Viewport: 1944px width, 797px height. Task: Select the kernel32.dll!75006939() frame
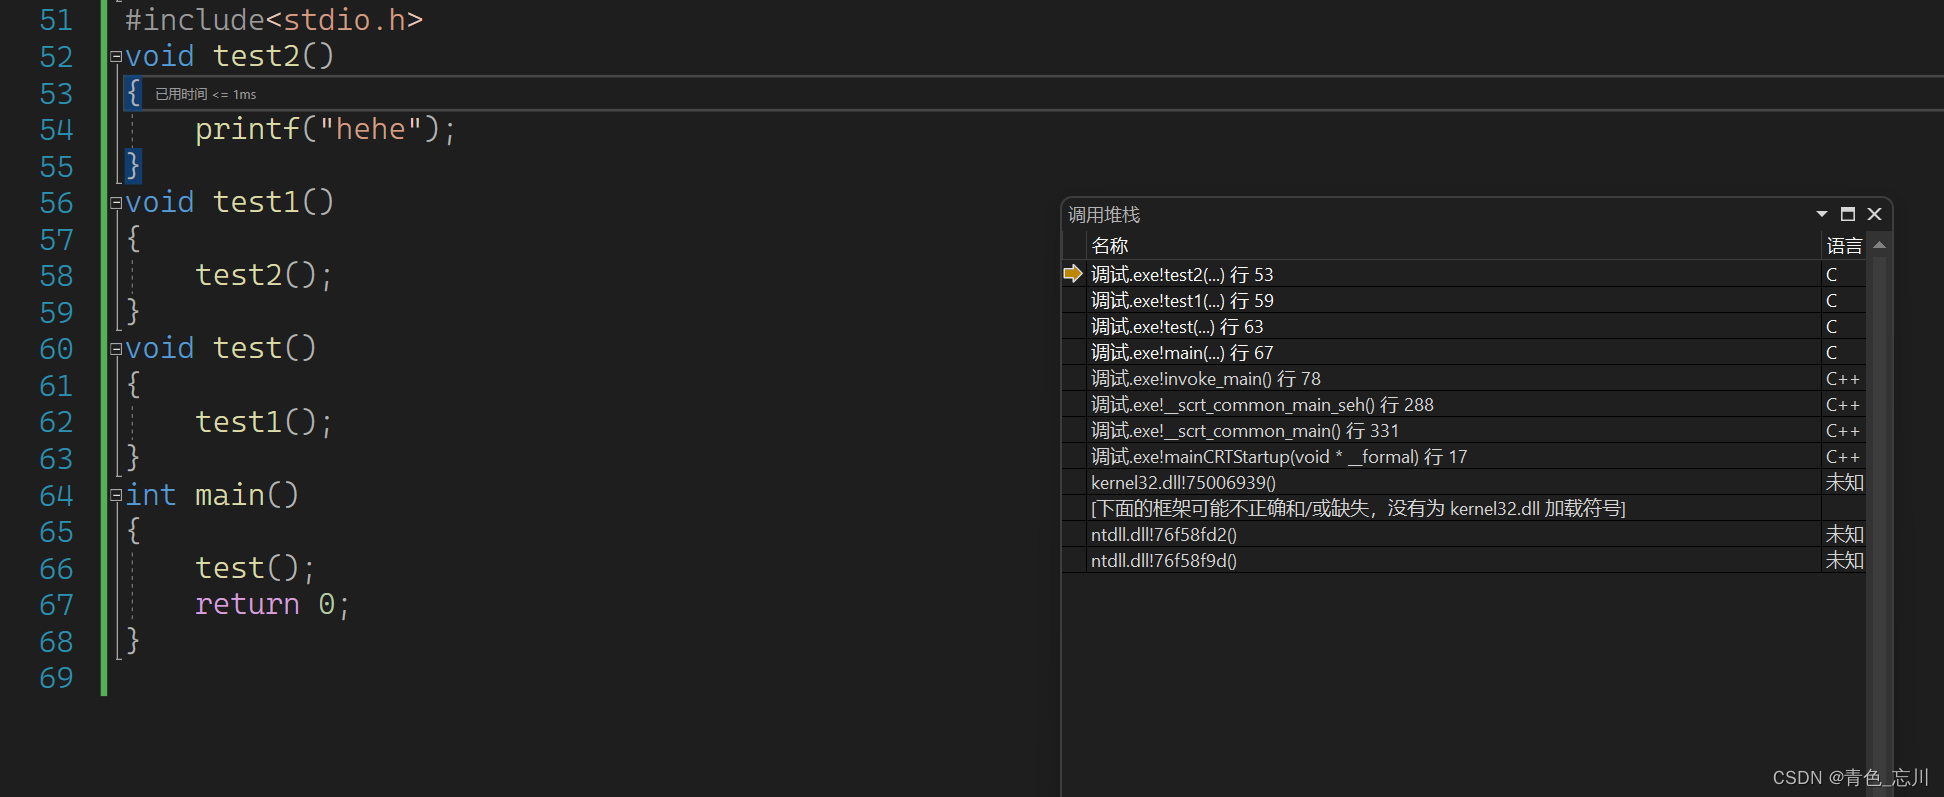pyautogui.click(x=1183, y=483)
